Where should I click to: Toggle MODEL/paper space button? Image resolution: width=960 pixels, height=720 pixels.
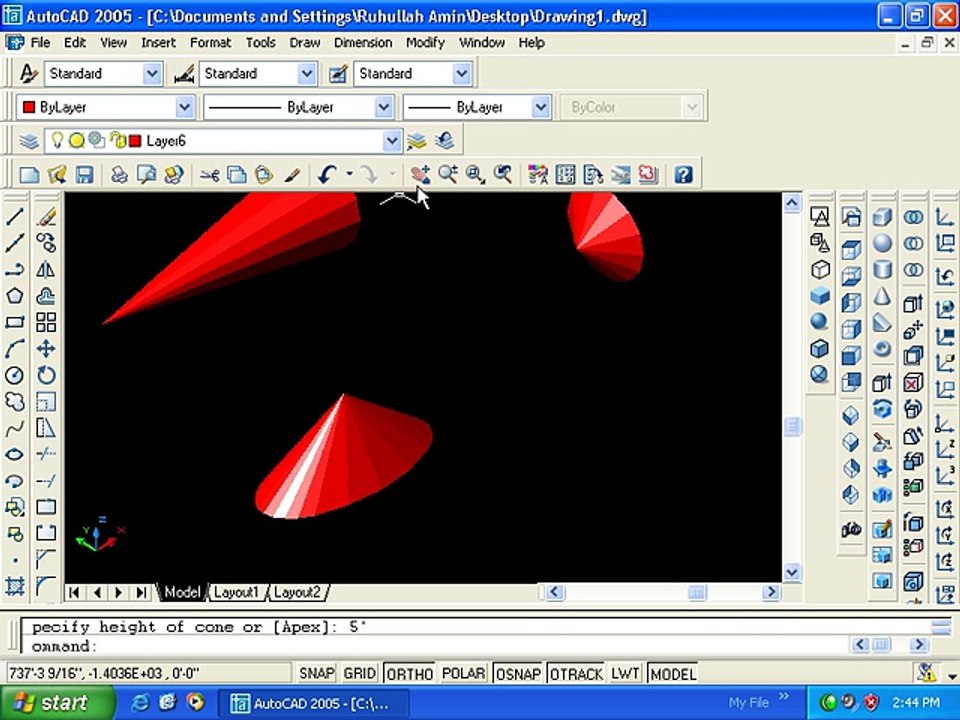[x=673, y=673]
